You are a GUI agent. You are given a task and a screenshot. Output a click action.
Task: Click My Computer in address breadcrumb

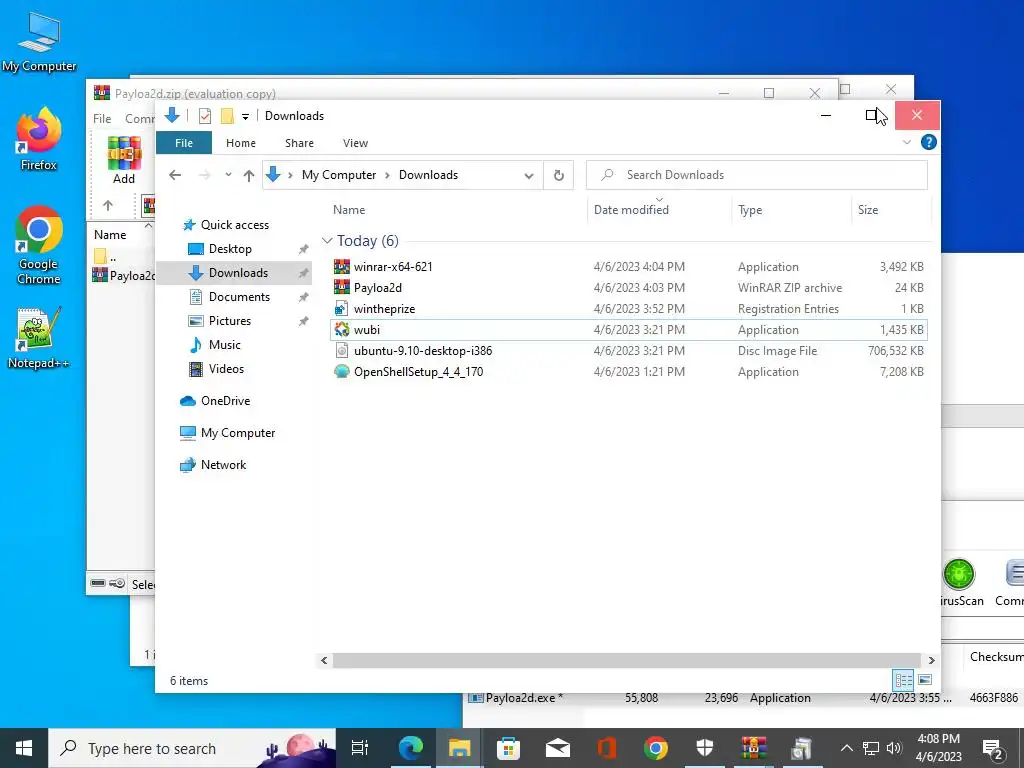[339, 175]
